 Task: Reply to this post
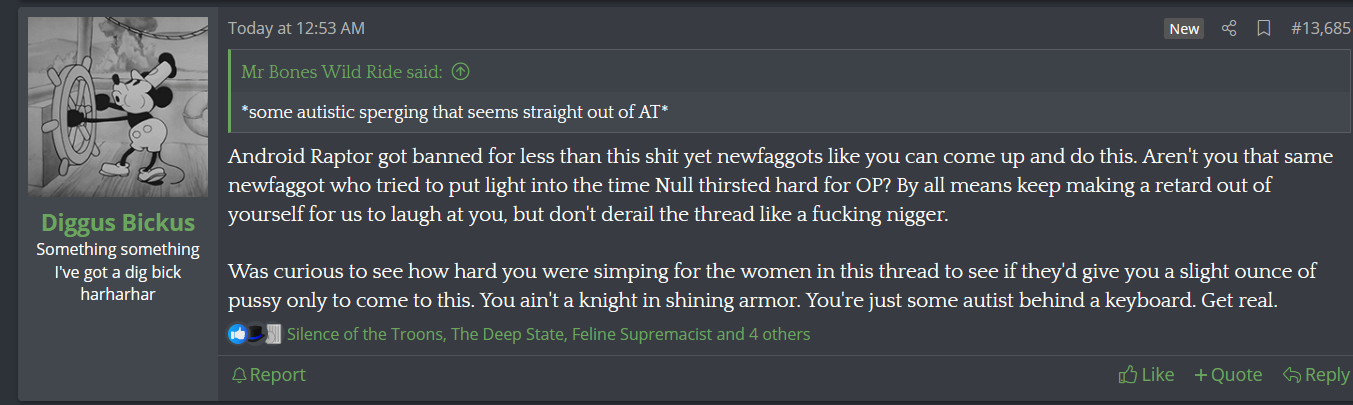point(1316,375)
